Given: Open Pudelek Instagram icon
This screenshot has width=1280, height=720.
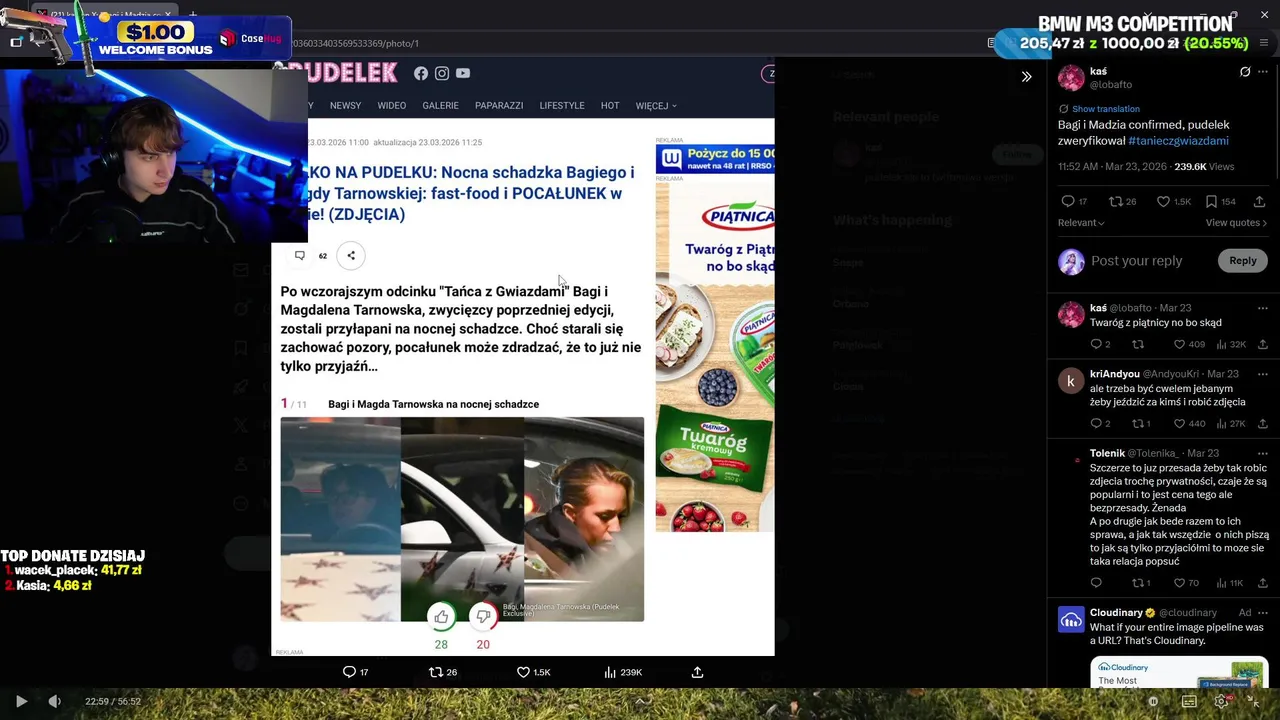Looking at the screenshot, I should point(442,73).
